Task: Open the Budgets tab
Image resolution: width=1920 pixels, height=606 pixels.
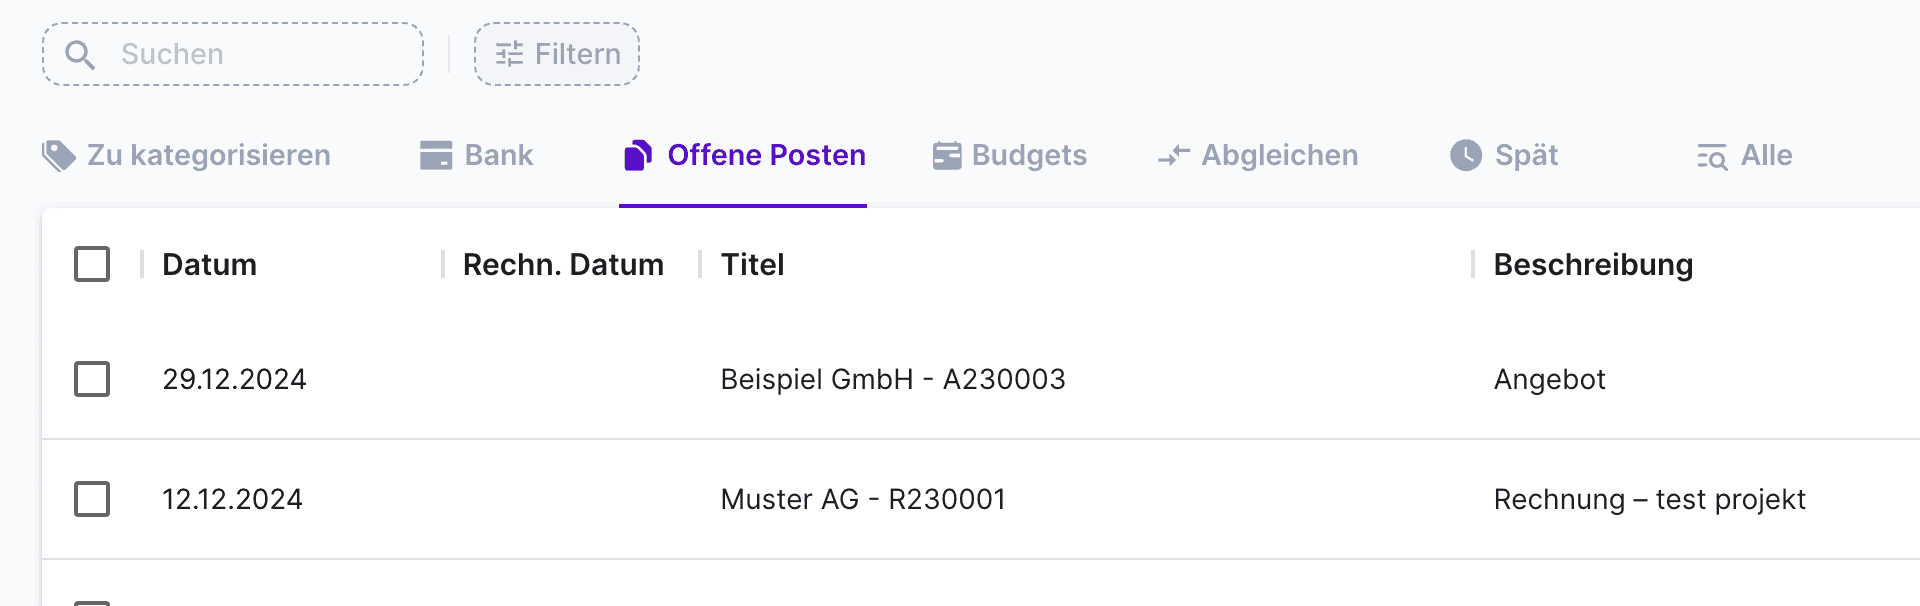Action: click(x=1028, y=156)
